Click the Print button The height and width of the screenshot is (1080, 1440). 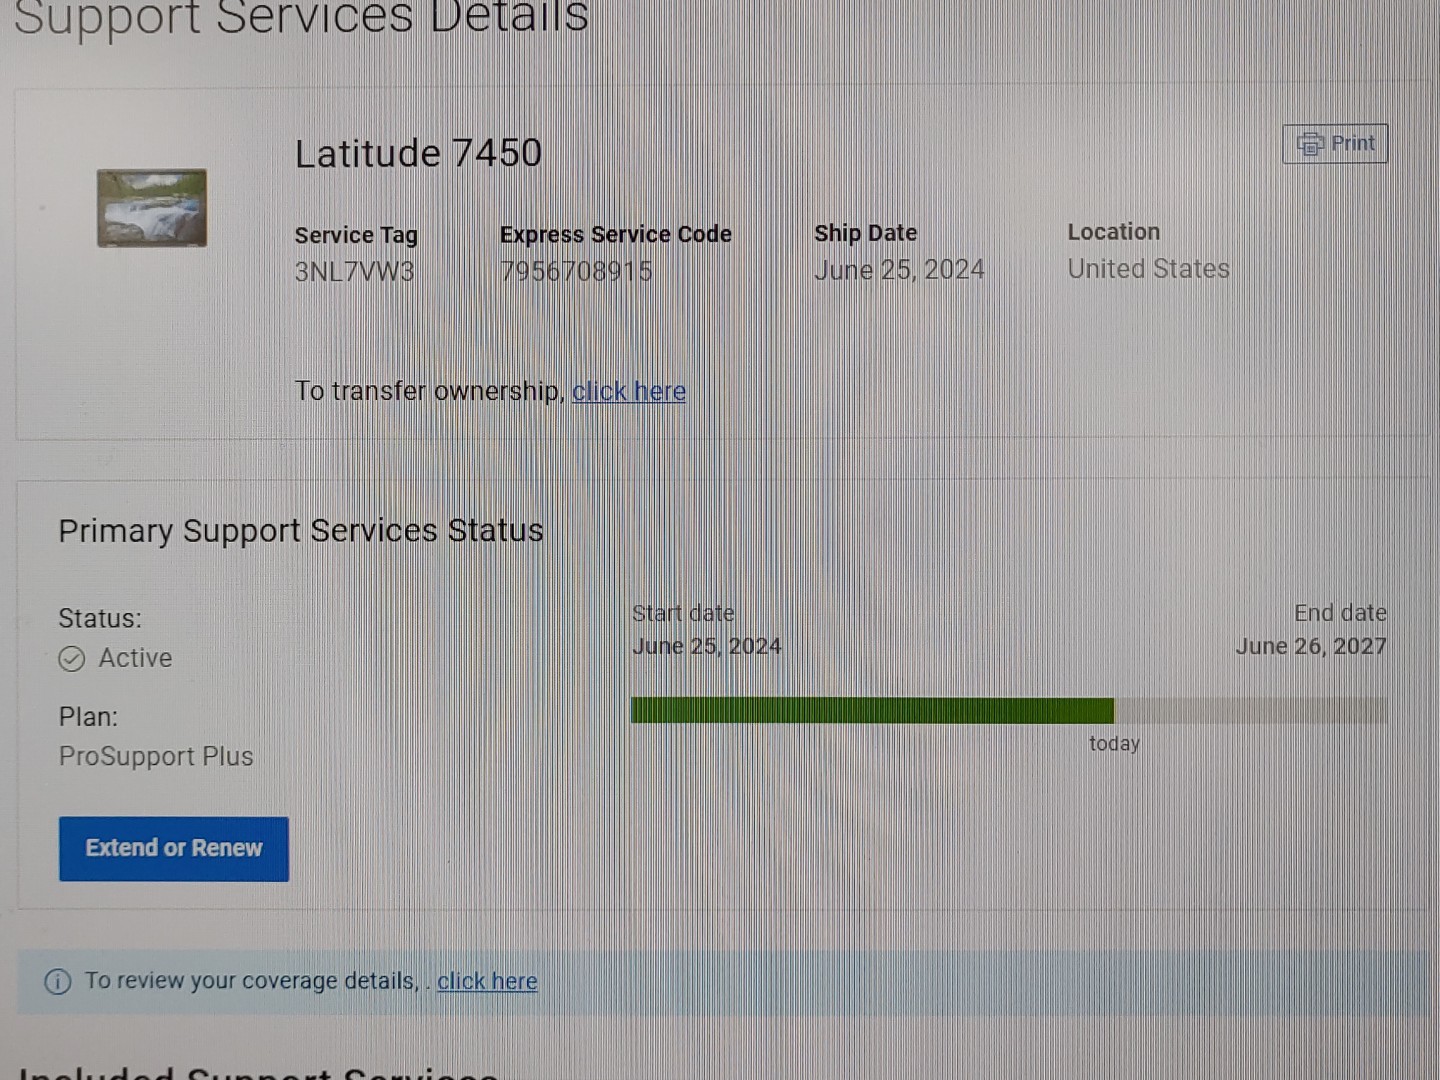pyautogui.click(x=1335, y=144)
